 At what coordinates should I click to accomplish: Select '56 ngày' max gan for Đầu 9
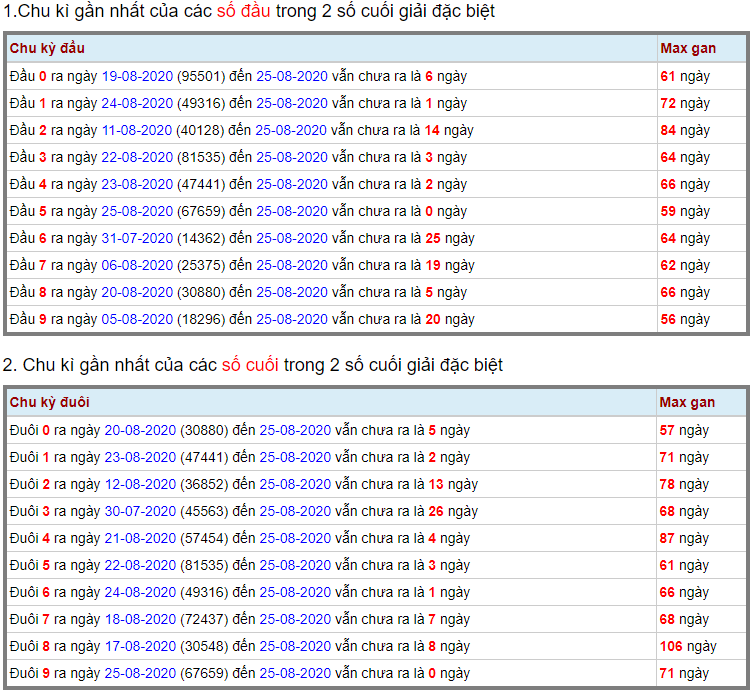(x=685, y=319)
